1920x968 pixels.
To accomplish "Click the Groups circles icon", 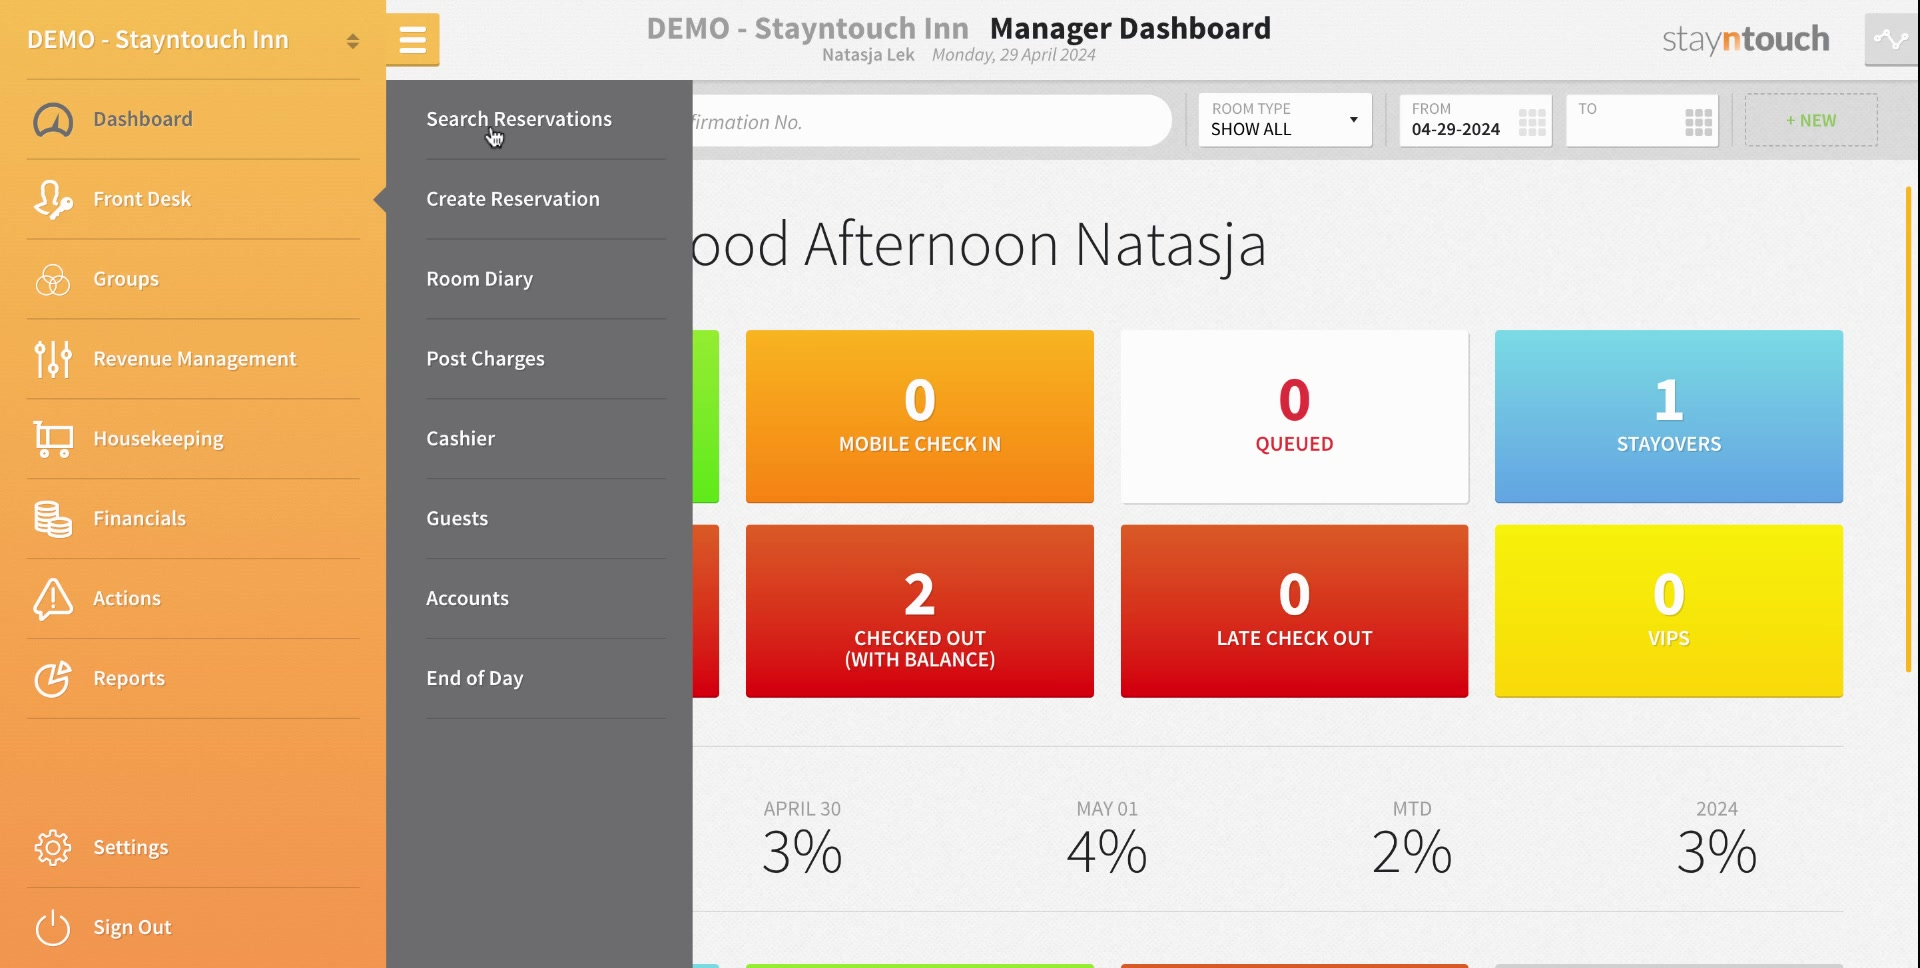I will (x=53, y=279).
